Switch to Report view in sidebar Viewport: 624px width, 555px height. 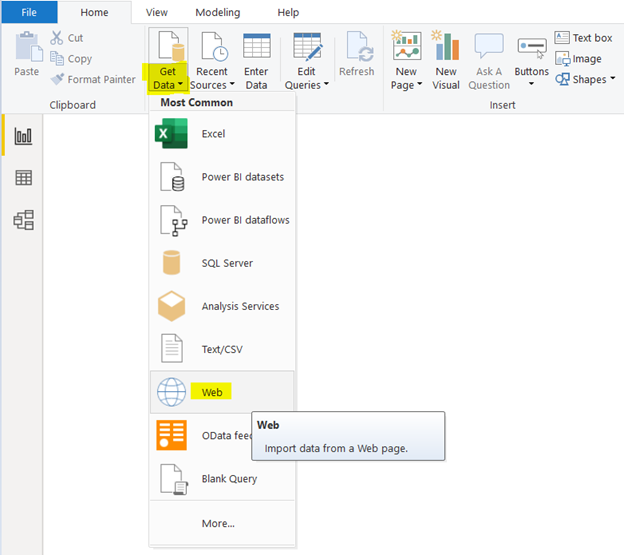point(23,136)
